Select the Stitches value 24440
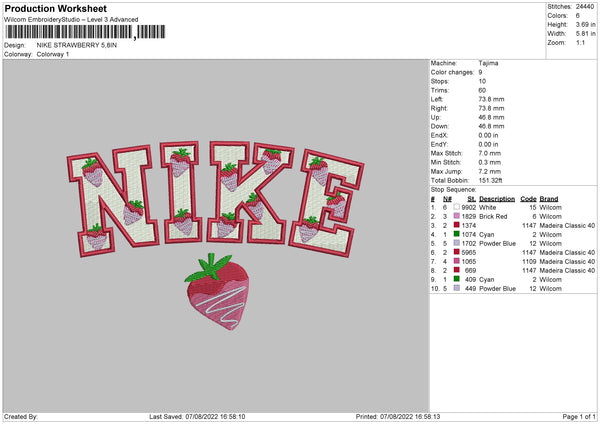Screen dimensions: 600x424 (585, 7)
